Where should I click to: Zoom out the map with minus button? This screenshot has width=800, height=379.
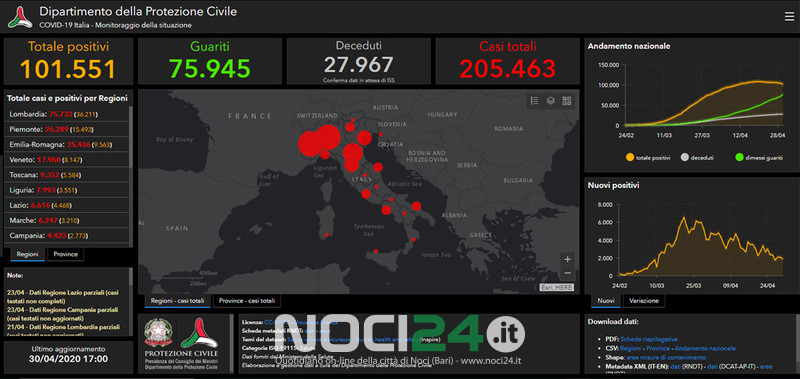pos(567,273)
